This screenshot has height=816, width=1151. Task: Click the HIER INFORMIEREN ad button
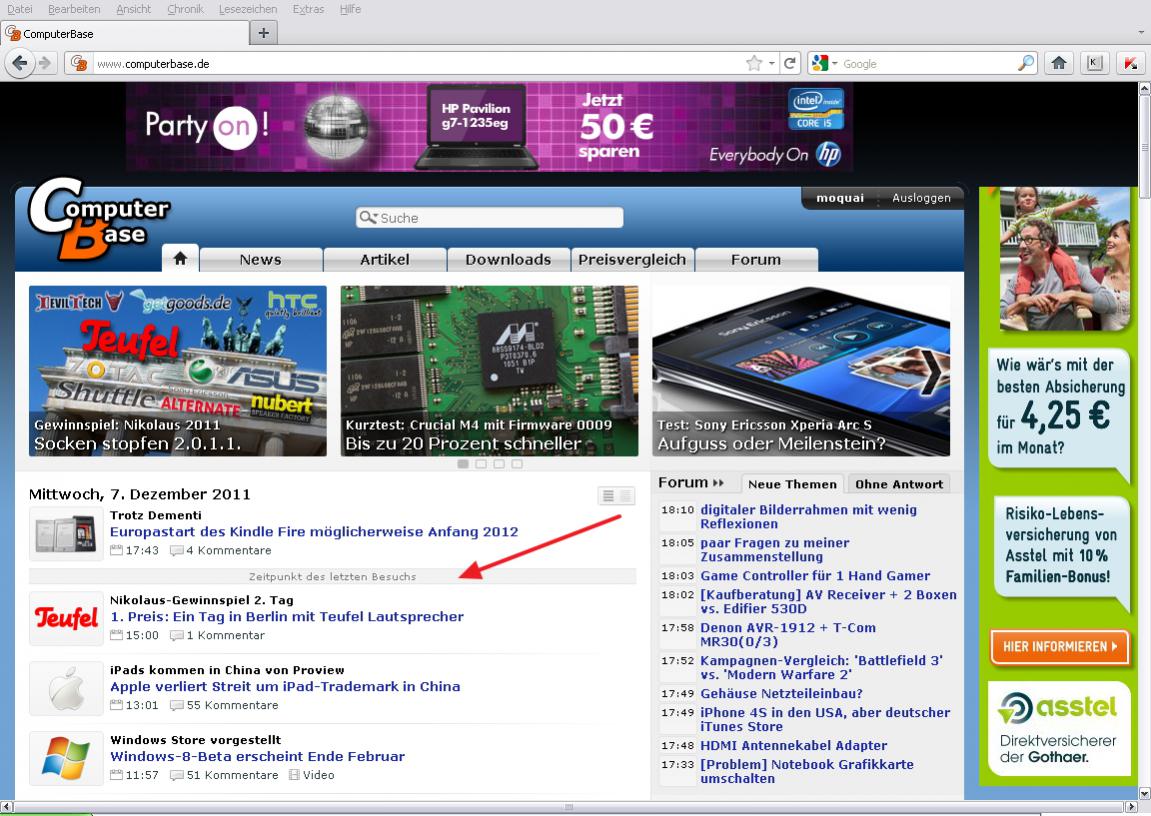pyautogui.click(x=1059, y=646)
